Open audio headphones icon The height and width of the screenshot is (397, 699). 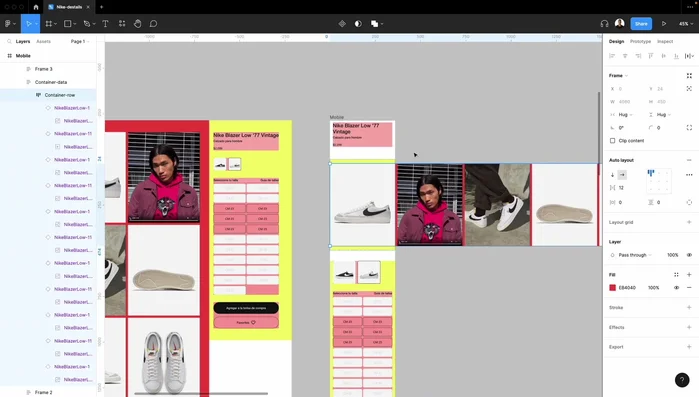(x=604, y=24)
